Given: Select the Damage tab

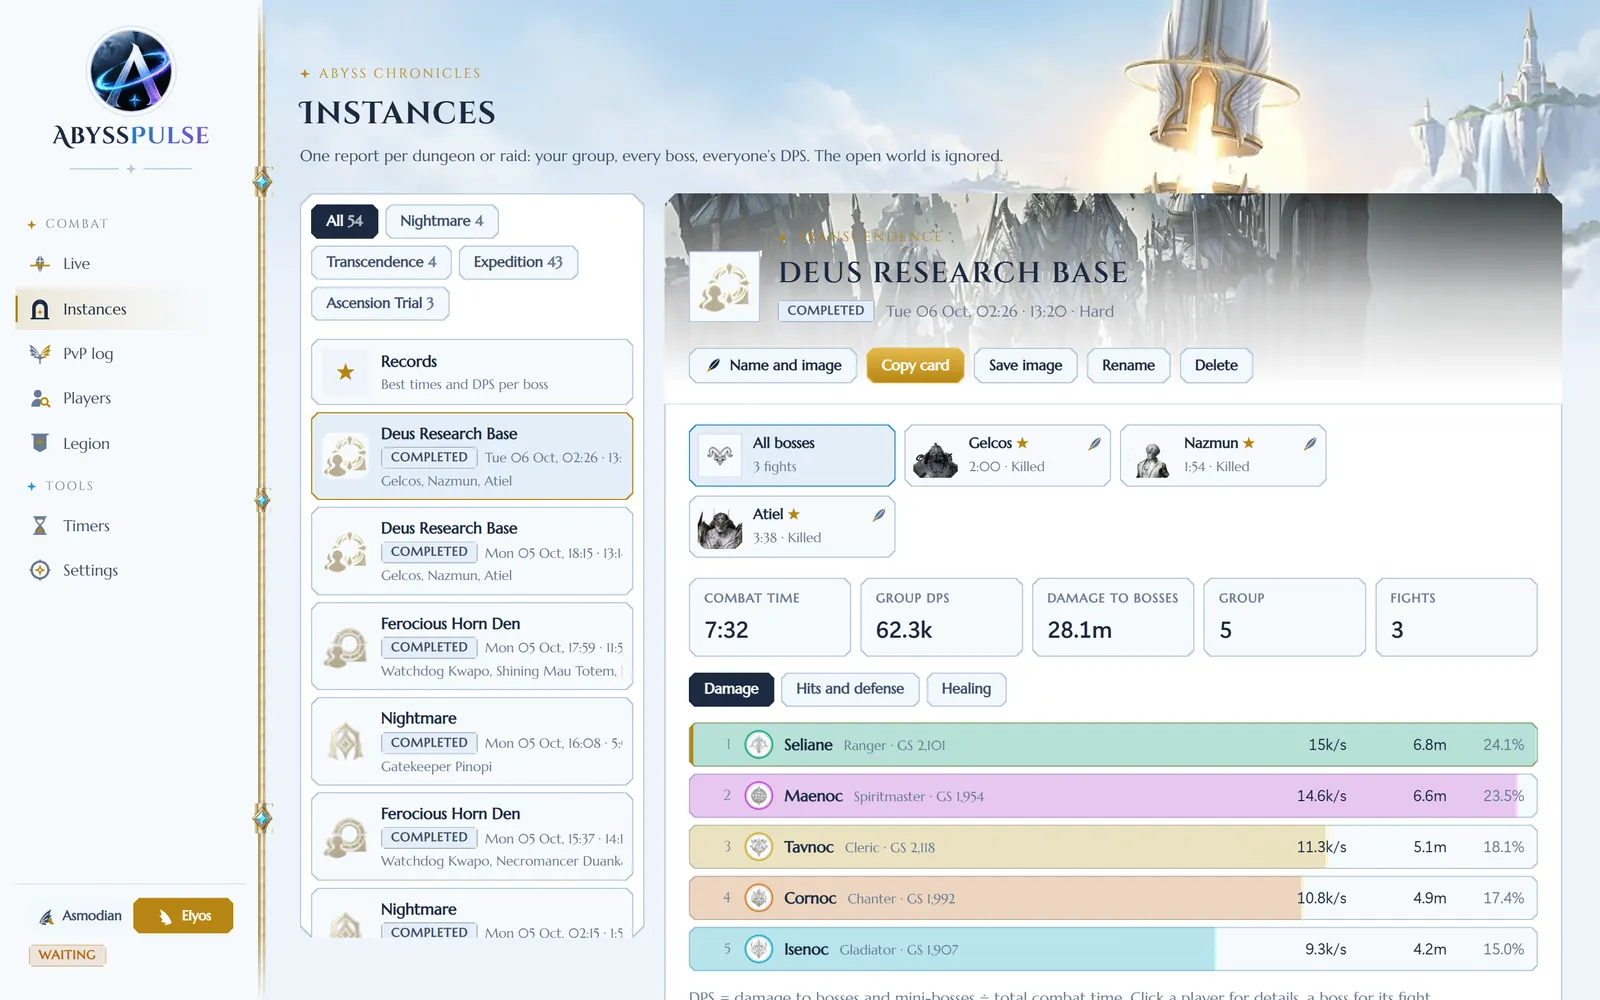Looking at the screenshot, I should point(731,689).
